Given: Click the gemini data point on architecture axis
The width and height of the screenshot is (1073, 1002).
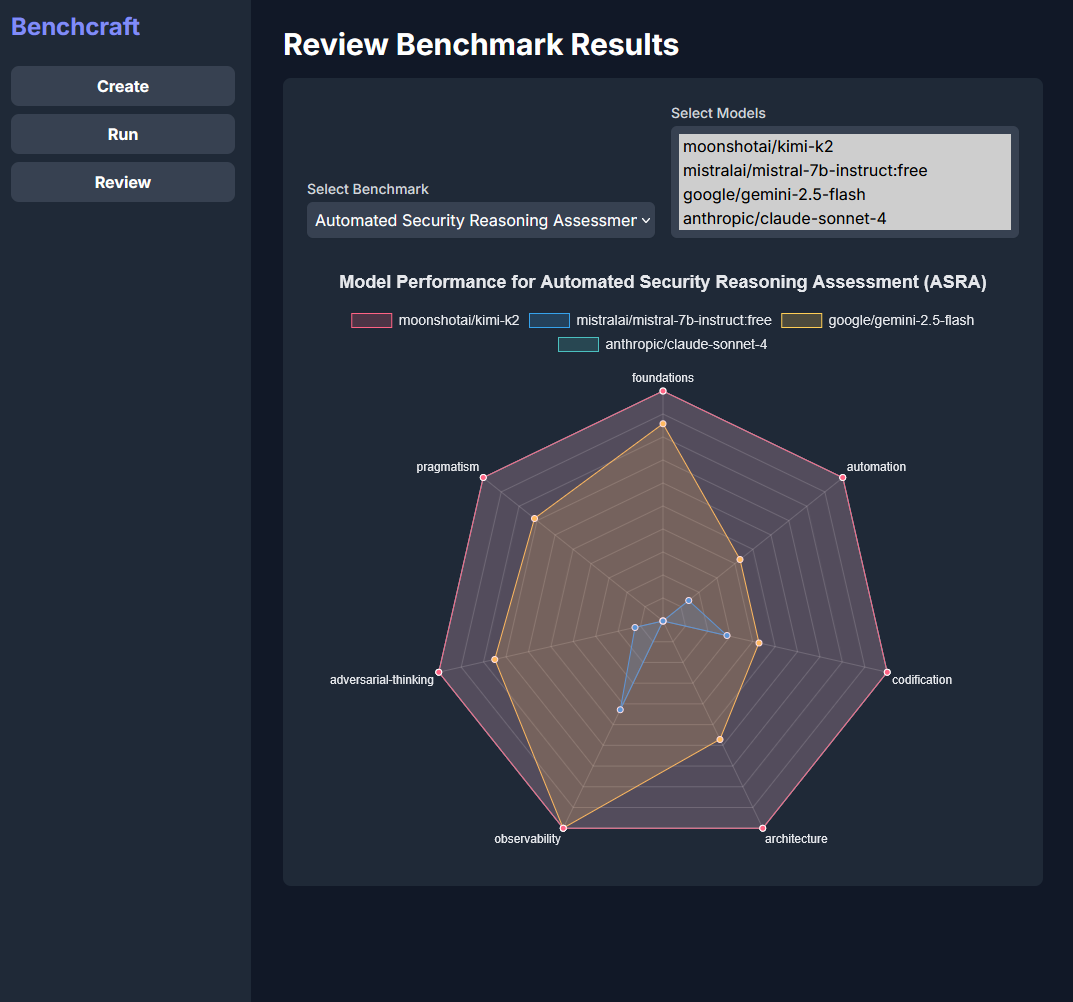Looking at the screenshot, I should (720, 740).
